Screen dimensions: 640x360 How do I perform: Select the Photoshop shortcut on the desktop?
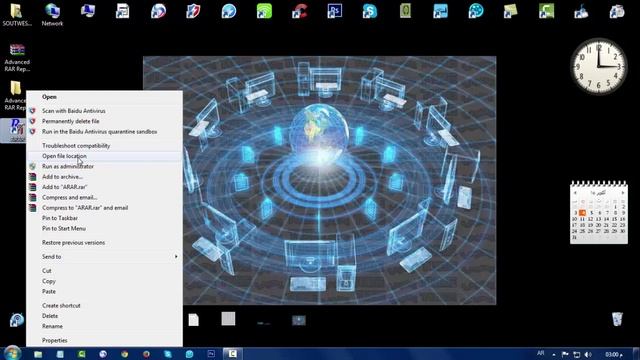(334, 11)
